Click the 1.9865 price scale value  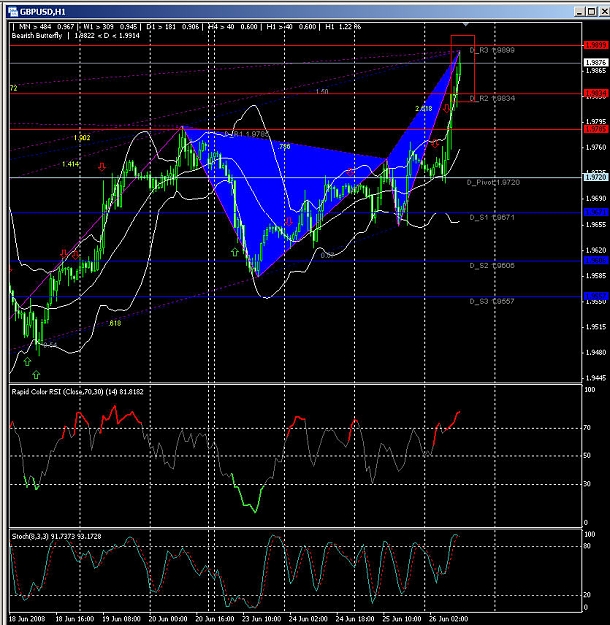(x=596, y=71)
